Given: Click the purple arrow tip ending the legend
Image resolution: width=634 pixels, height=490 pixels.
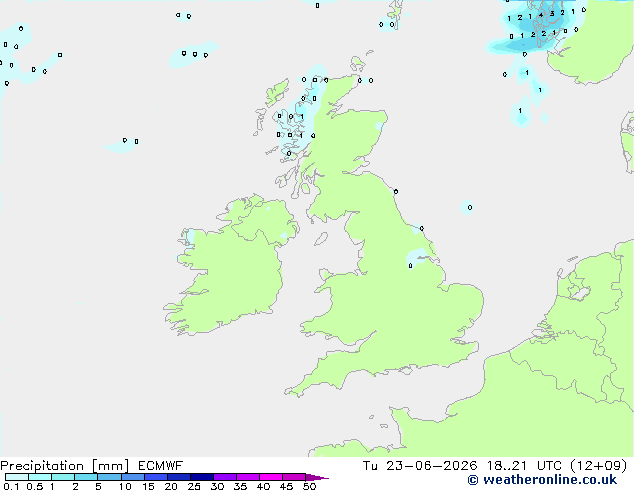Looking at the screenshot, I should 317,477.
